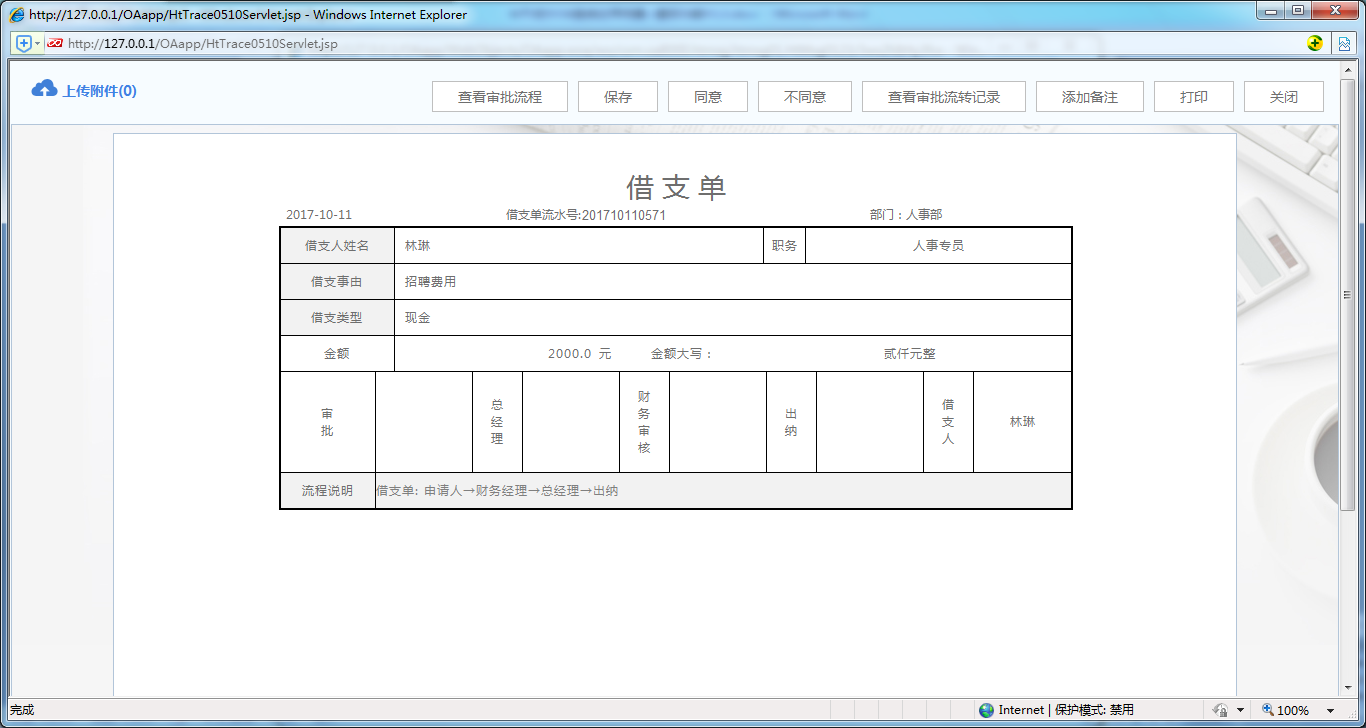Open the add-site dropdown arrow
This screenshot has height=728, width=1366.
[x=37, y=43]
